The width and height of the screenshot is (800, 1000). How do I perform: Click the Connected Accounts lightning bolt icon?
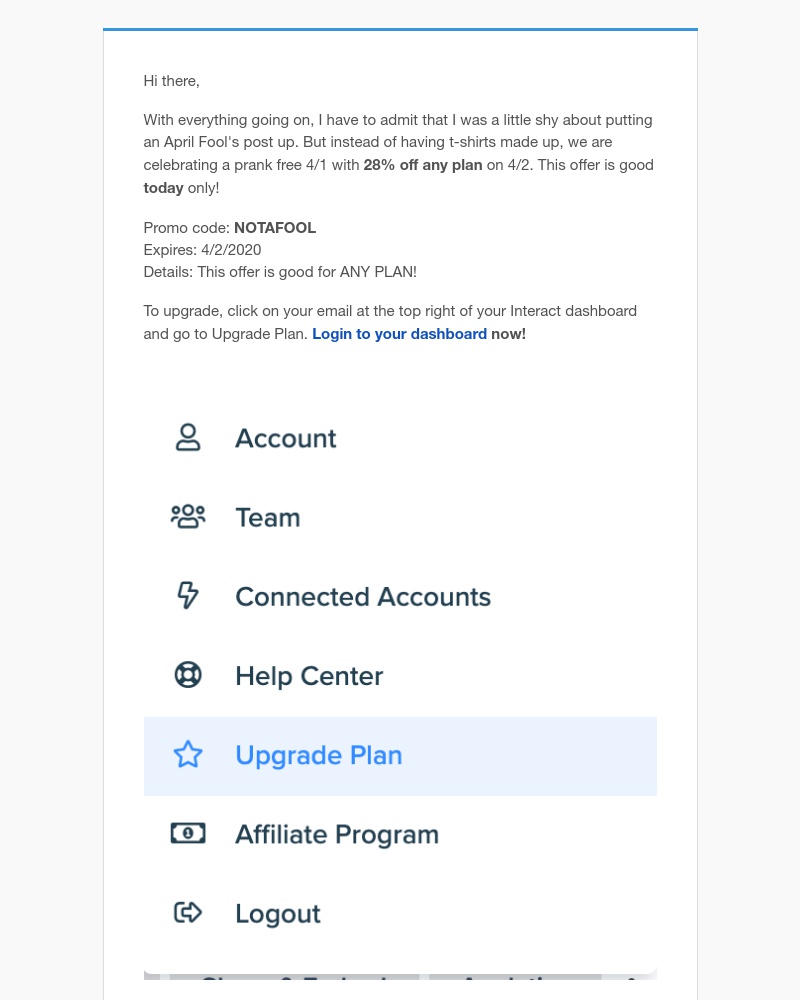click(x=188, y=596)
